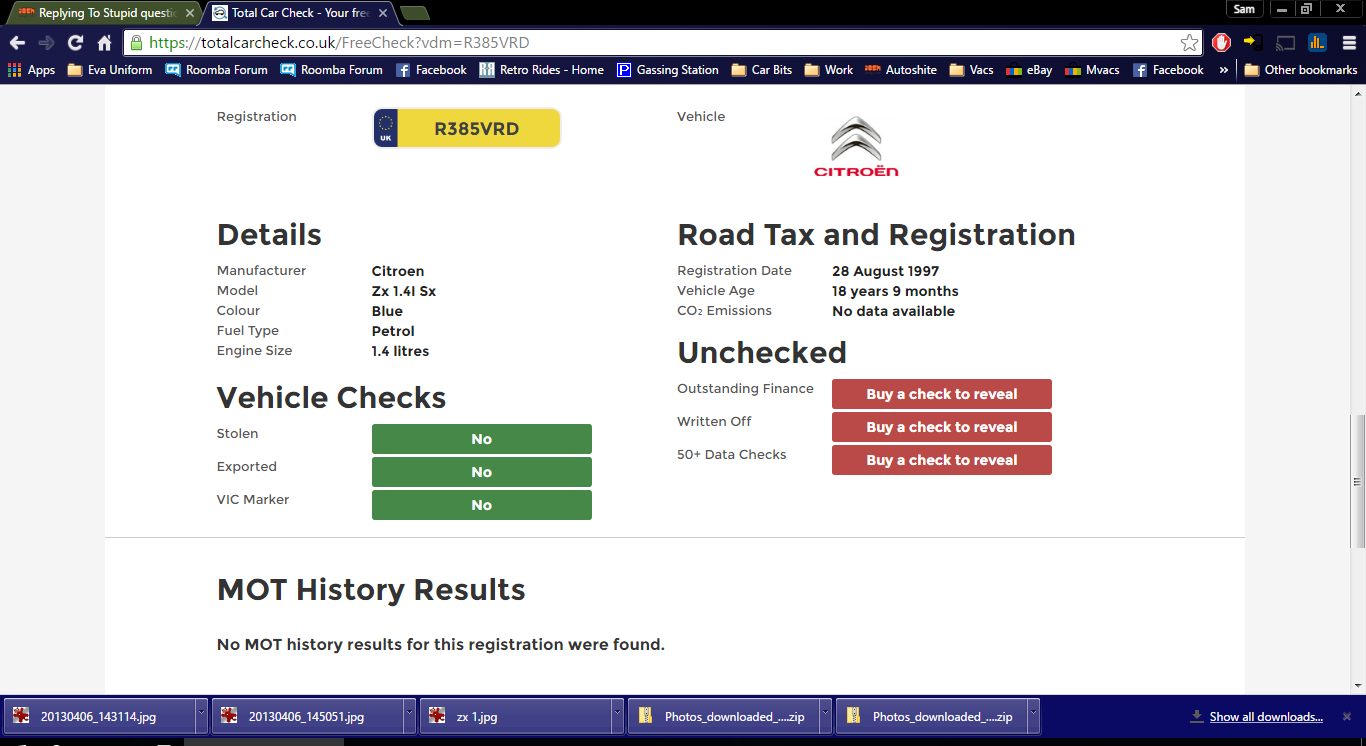Open the first Facebook bookmark
Image resolution: width=1366 pixels, height=746 pixels.
[431, 70]
